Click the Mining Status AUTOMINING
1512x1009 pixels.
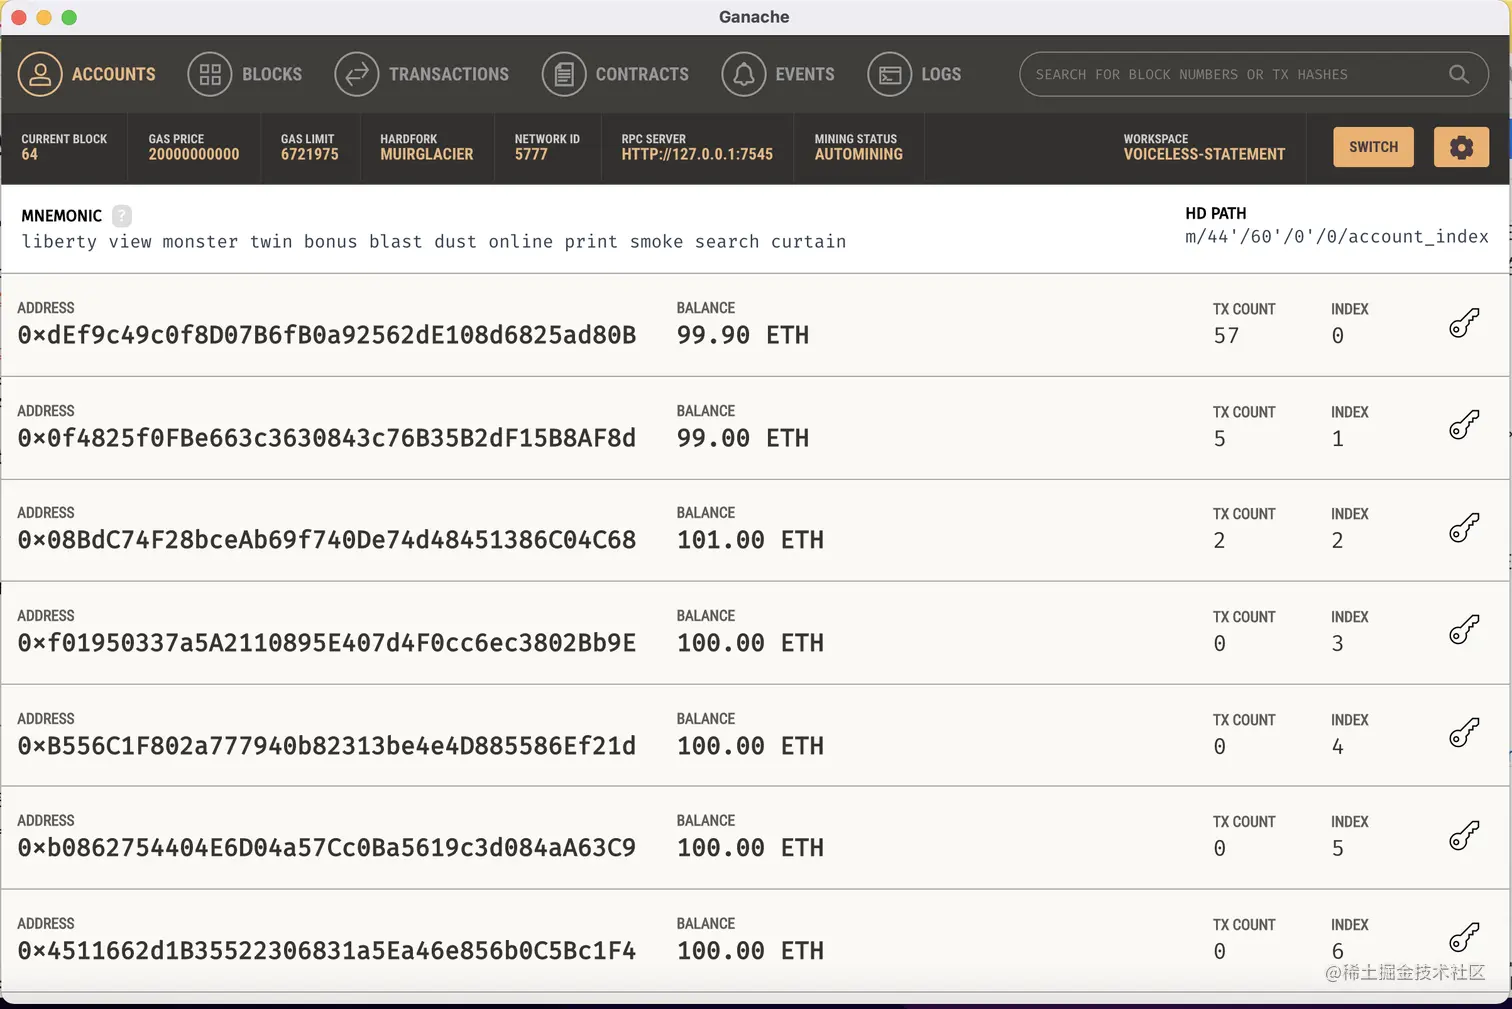[x=859, y=154]
